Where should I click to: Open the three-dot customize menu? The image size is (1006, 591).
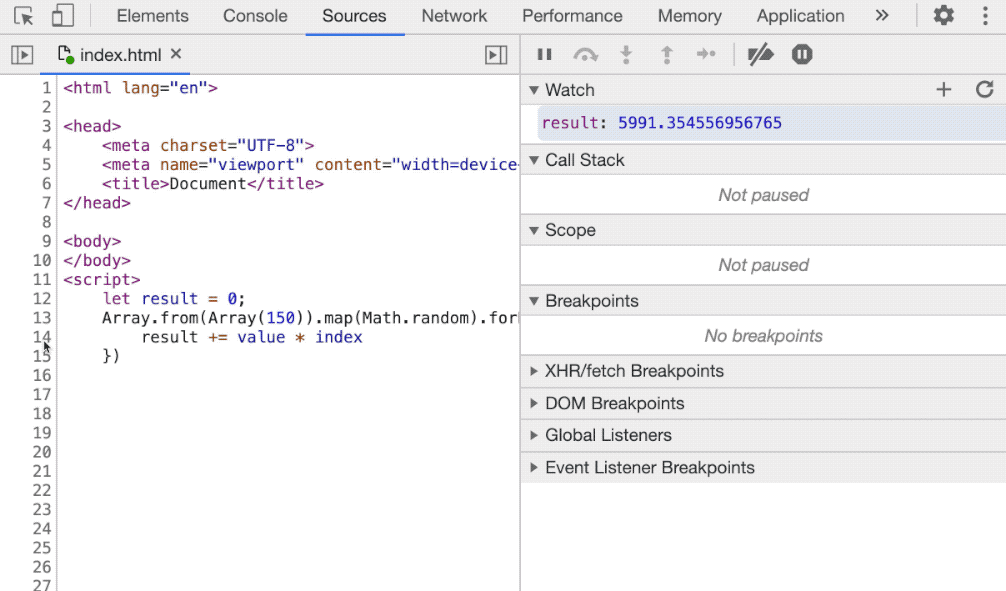point(985,16)
